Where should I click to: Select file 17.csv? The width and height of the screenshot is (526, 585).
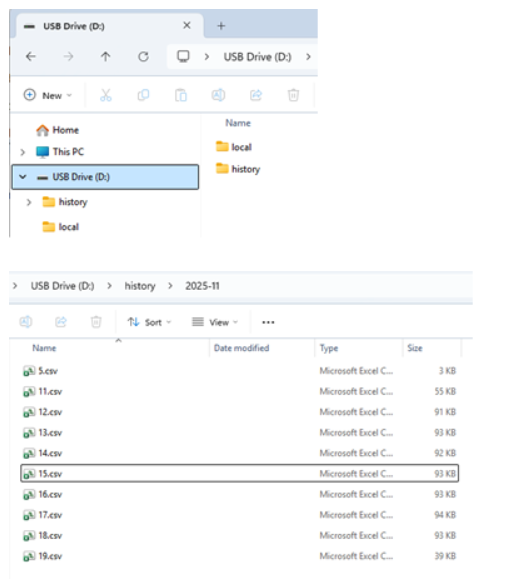(x=239, y=515)
